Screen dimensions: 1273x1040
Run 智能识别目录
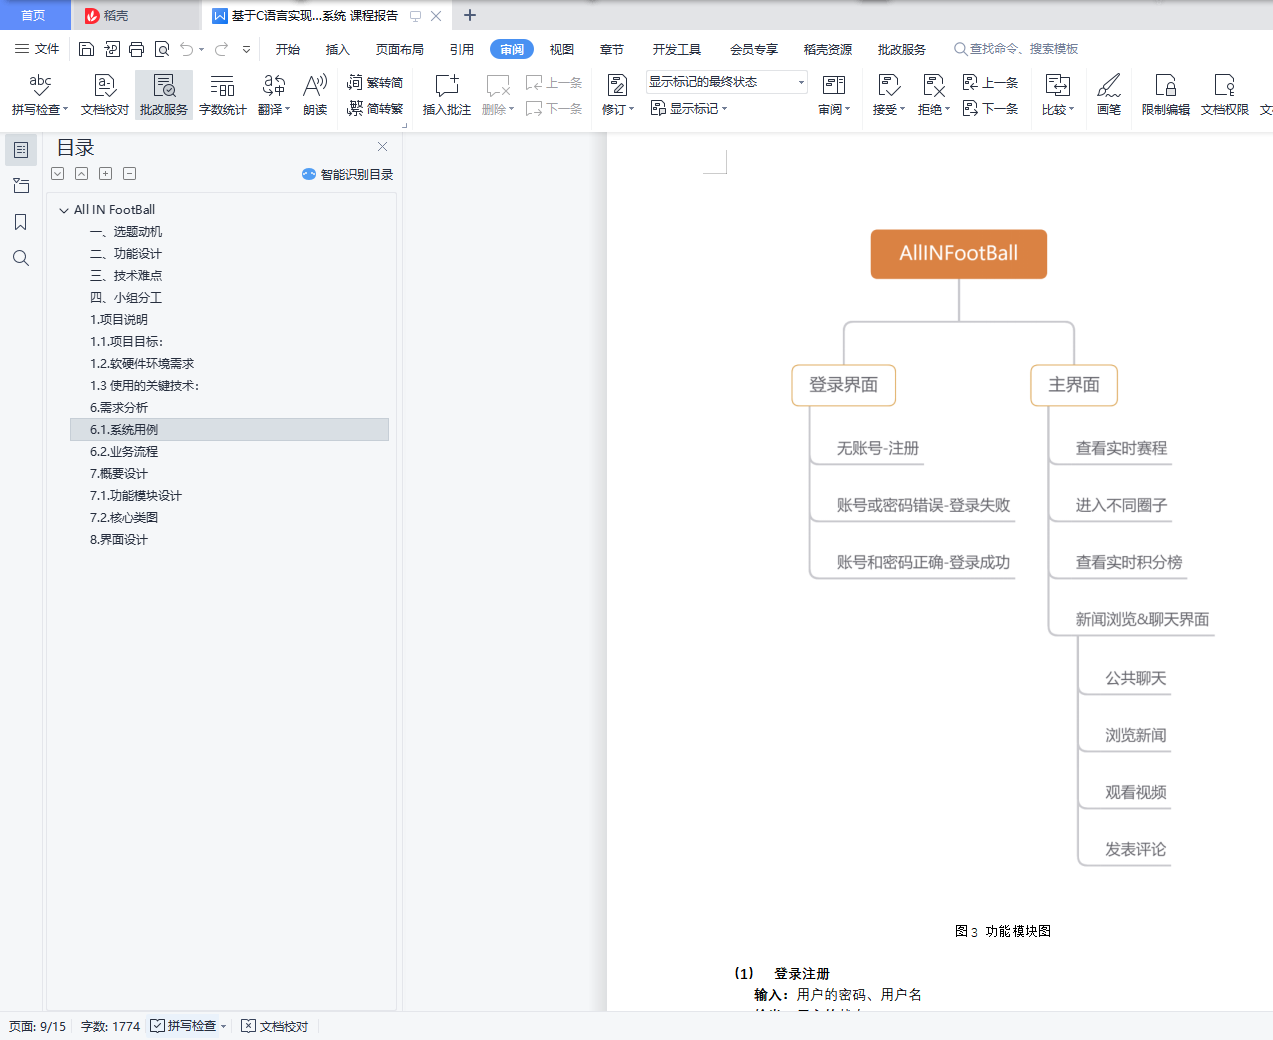click(x=347, y=174)
